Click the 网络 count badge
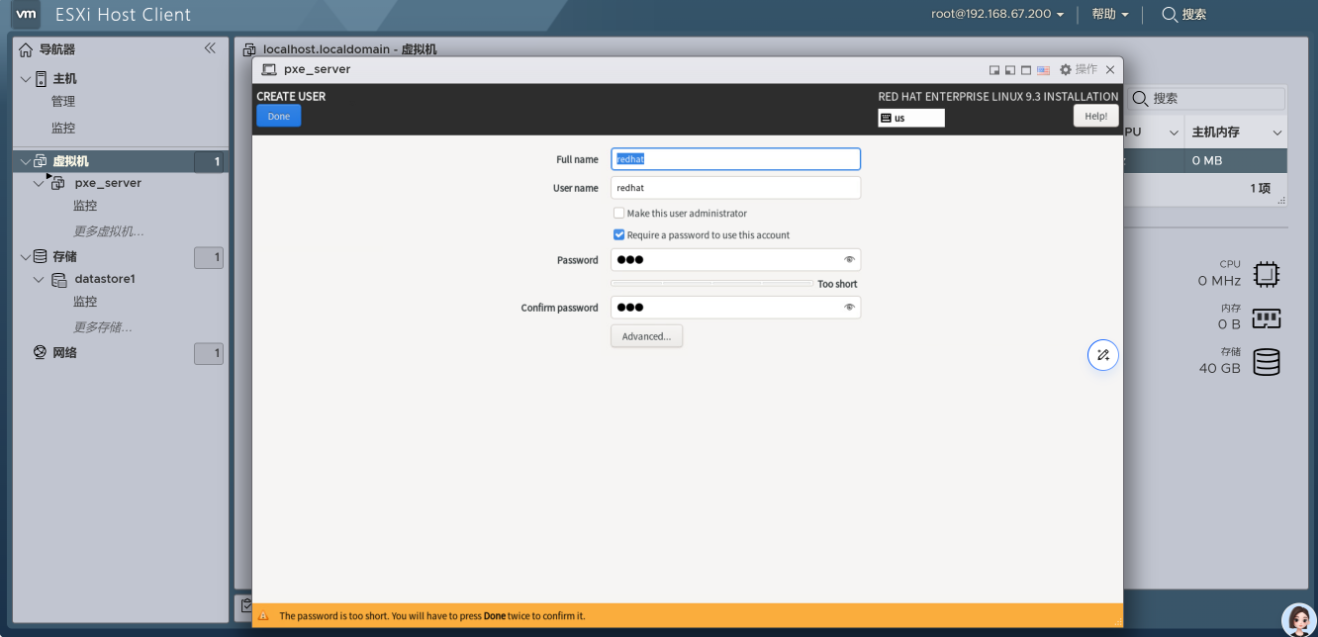Screen dimensions: 1318x637 [209, 354]
